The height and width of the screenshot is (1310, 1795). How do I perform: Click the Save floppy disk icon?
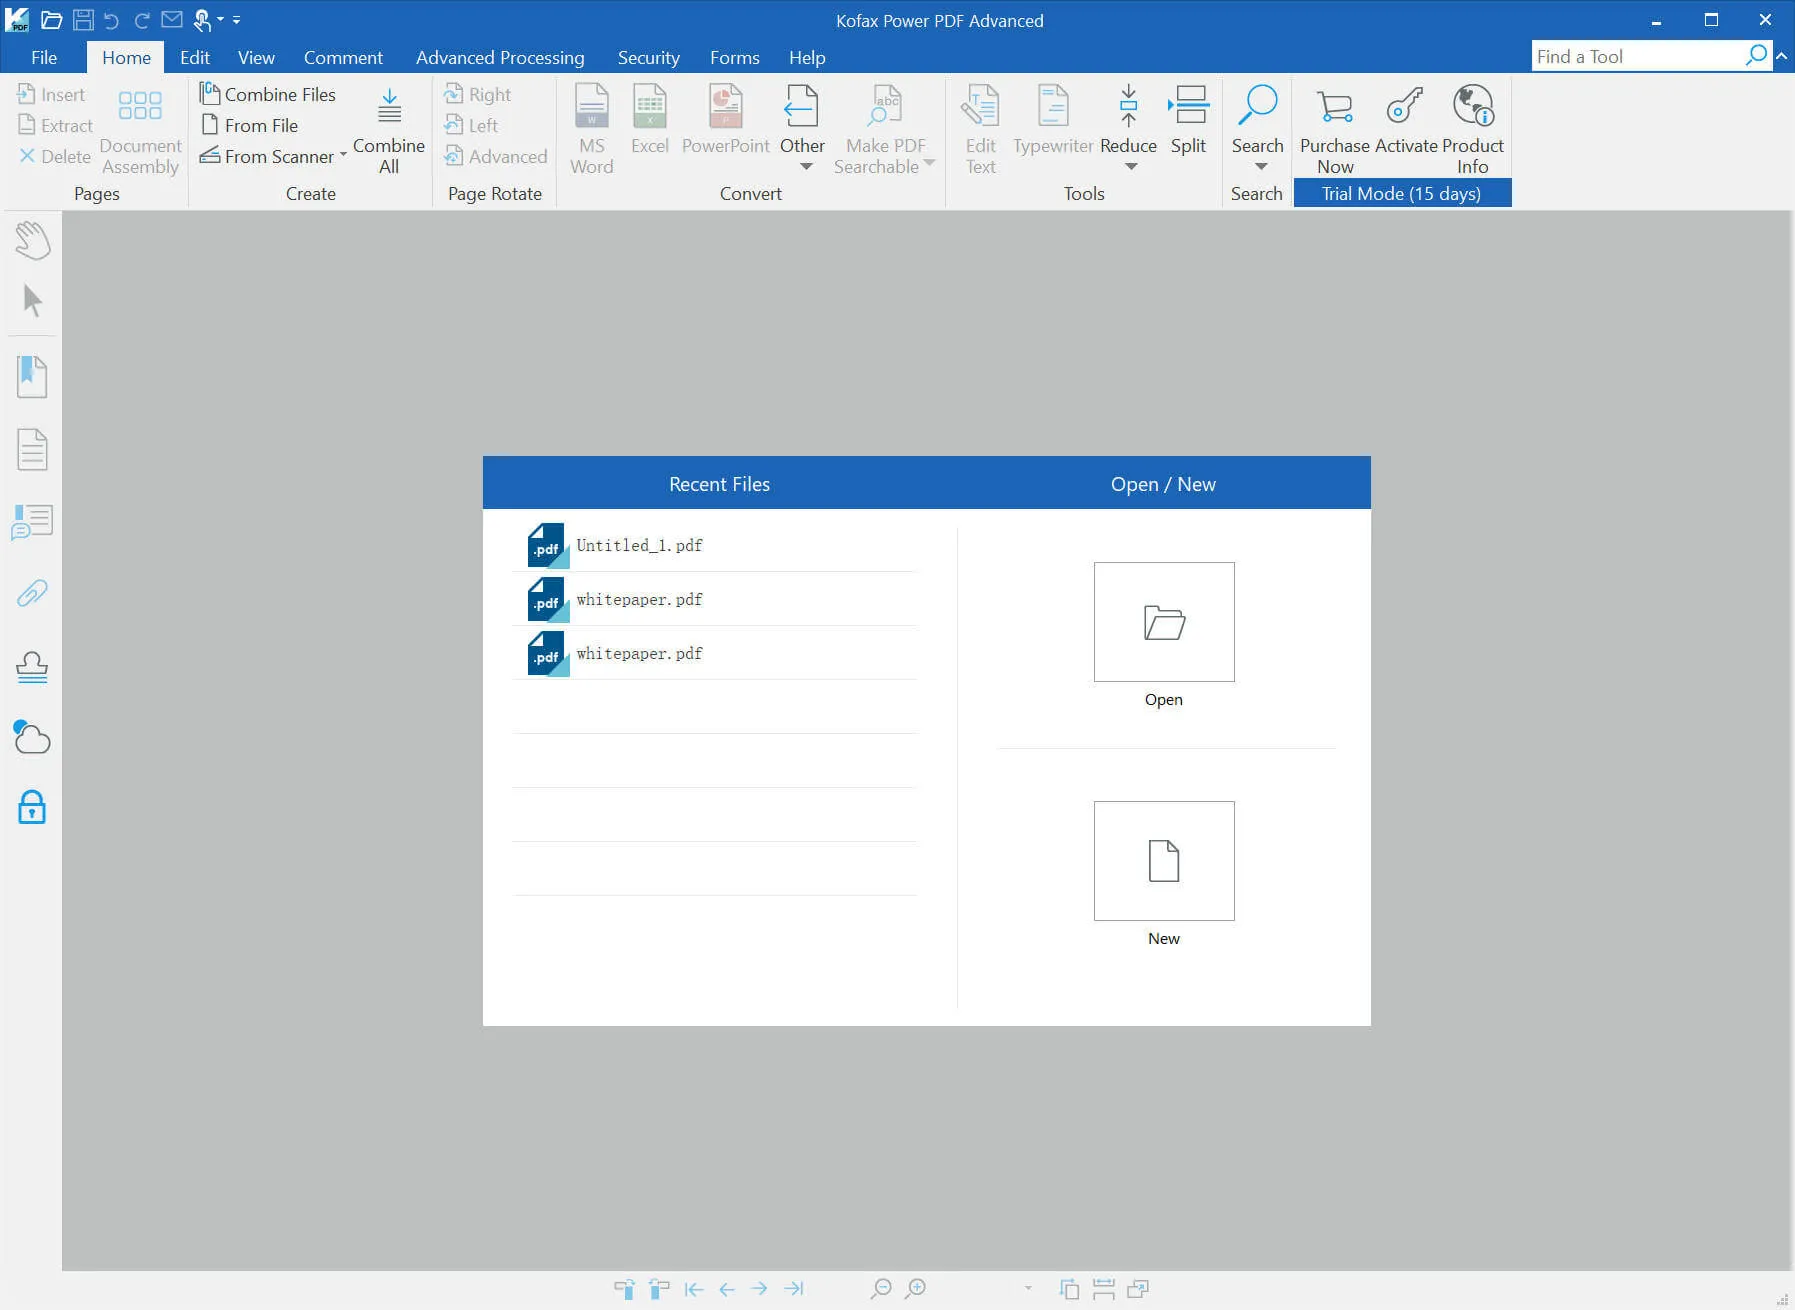83,19
